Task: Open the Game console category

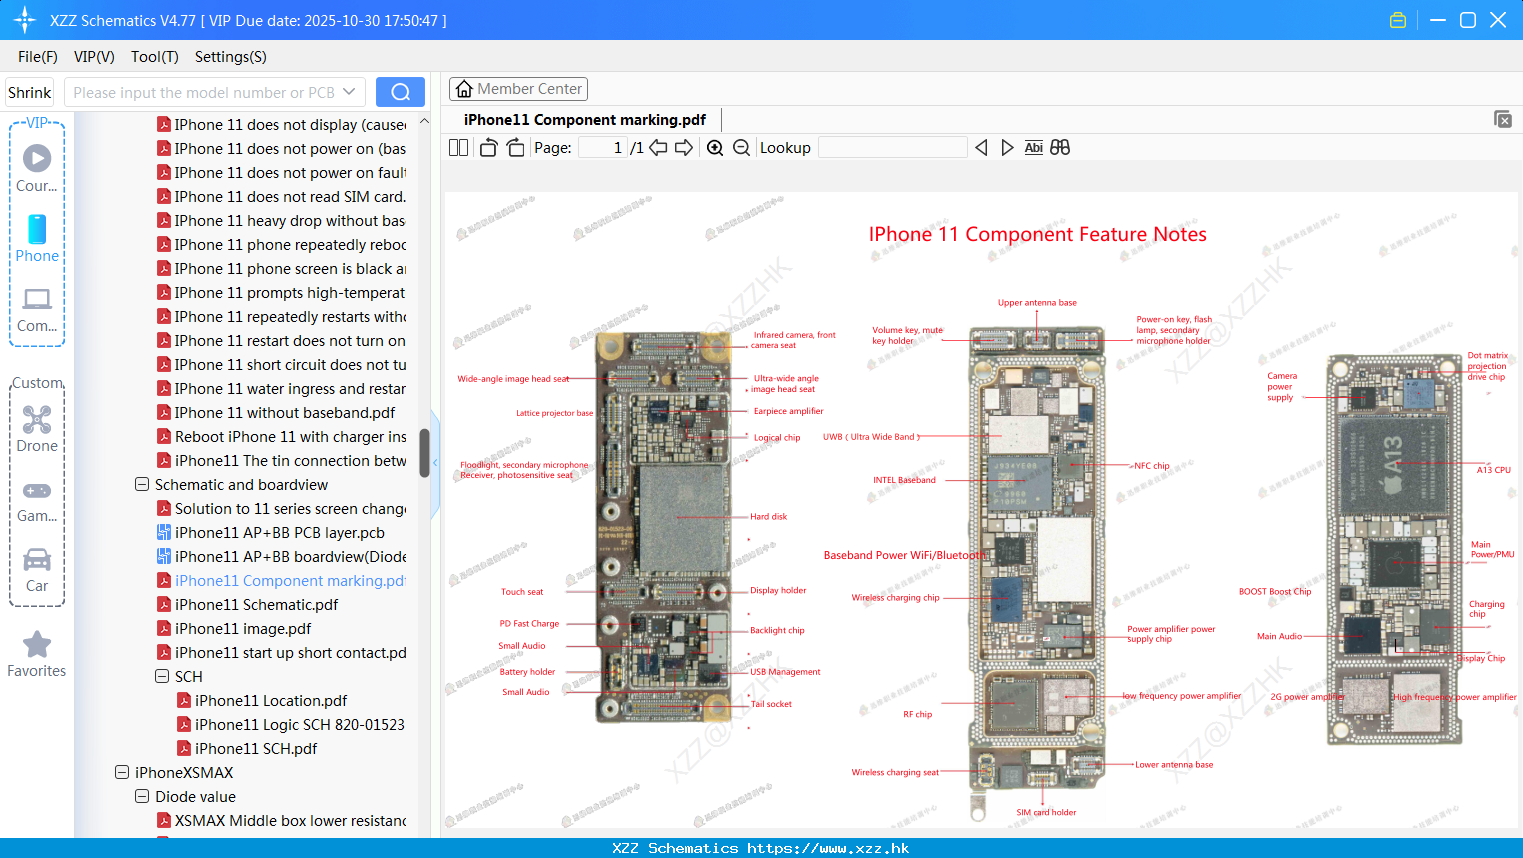Action: coord(37,500)
